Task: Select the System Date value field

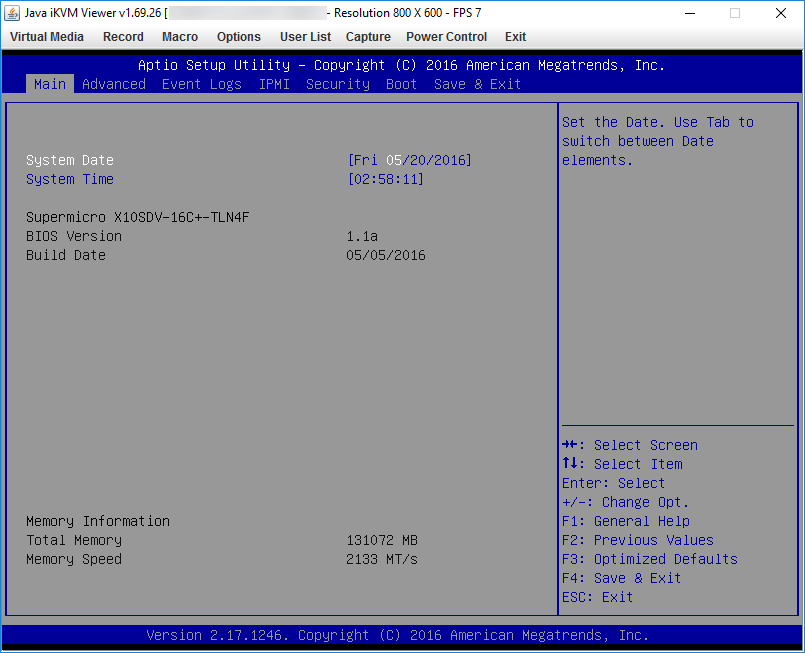Action: [409, 160]
